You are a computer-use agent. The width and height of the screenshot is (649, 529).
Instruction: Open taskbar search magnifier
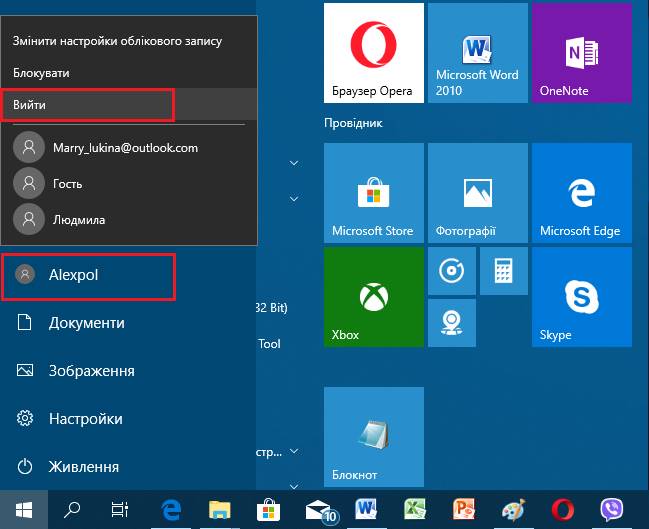tap(72, 510)
